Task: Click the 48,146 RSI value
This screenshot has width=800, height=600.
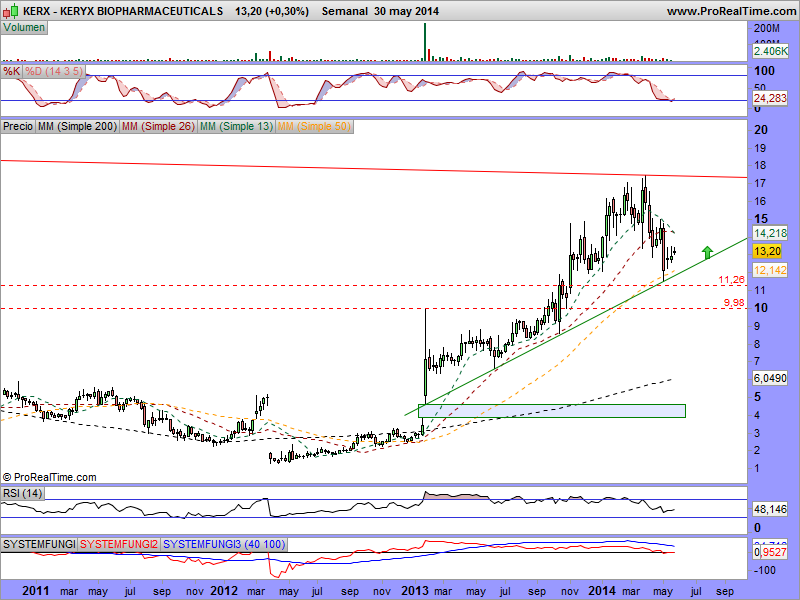Action: [x=770, y=509]
